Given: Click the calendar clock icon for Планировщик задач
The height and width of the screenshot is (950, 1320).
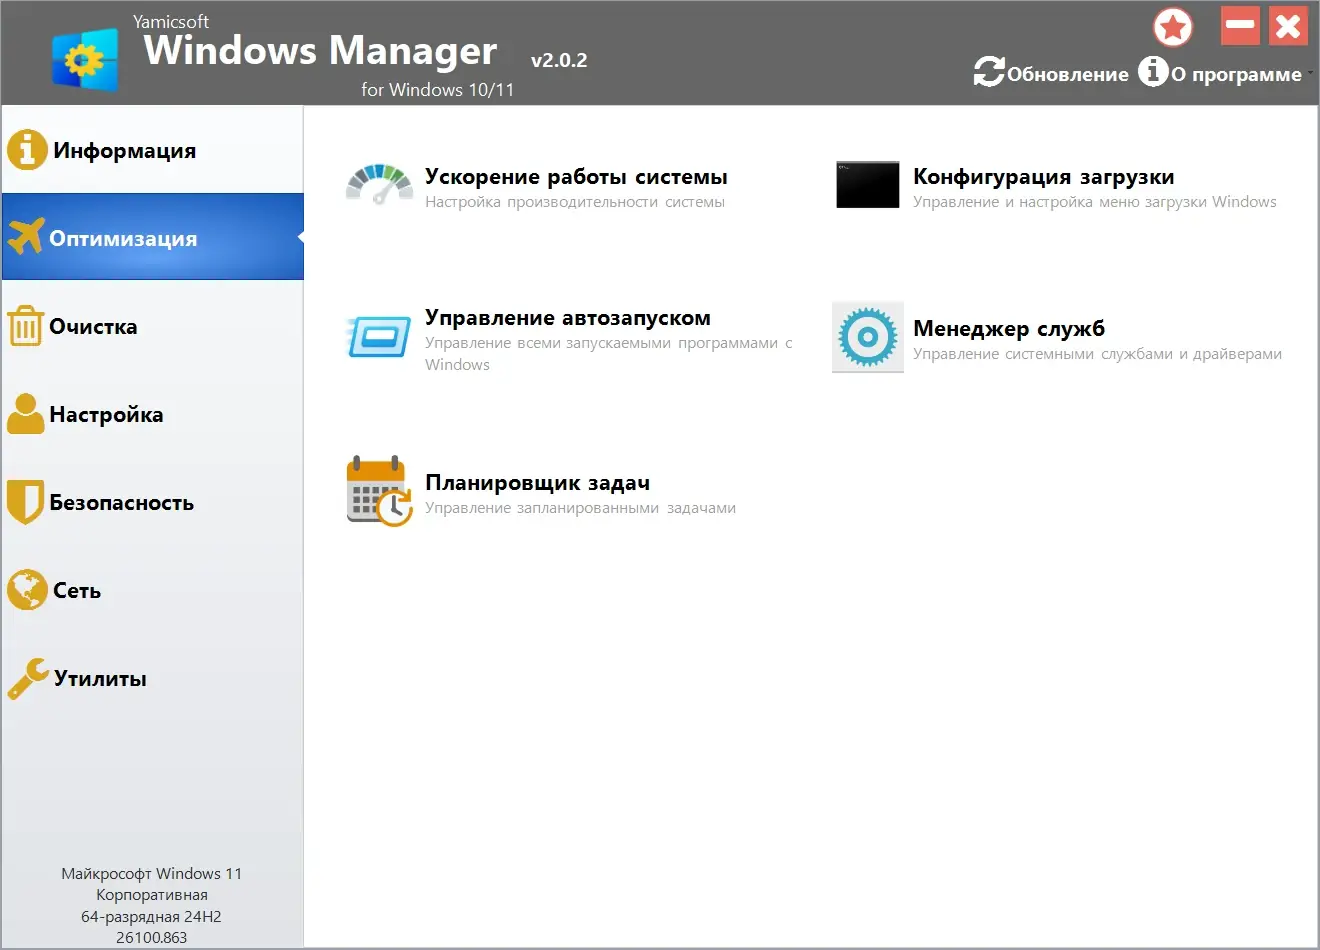Looking at the screenshot, I should pos(379,491).
